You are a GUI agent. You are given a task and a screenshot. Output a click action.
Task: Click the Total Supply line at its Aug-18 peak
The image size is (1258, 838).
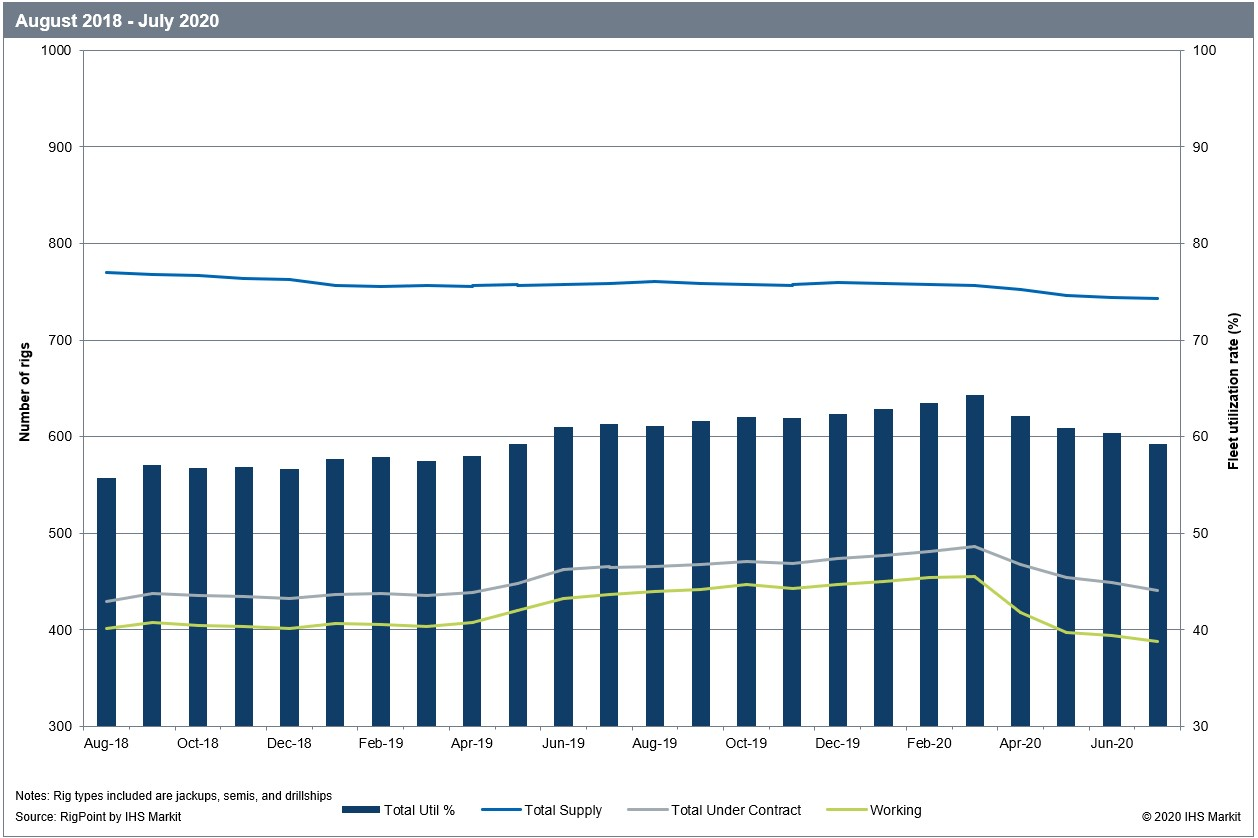(107, 271)
